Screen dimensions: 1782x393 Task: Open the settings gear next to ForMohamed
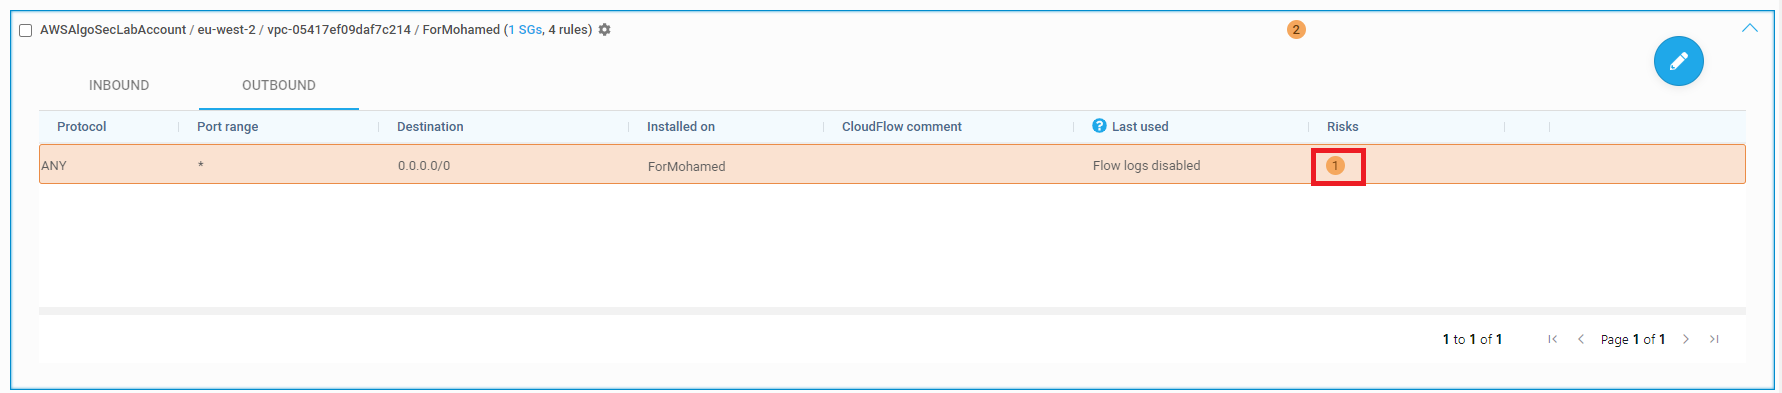point(604,30)
